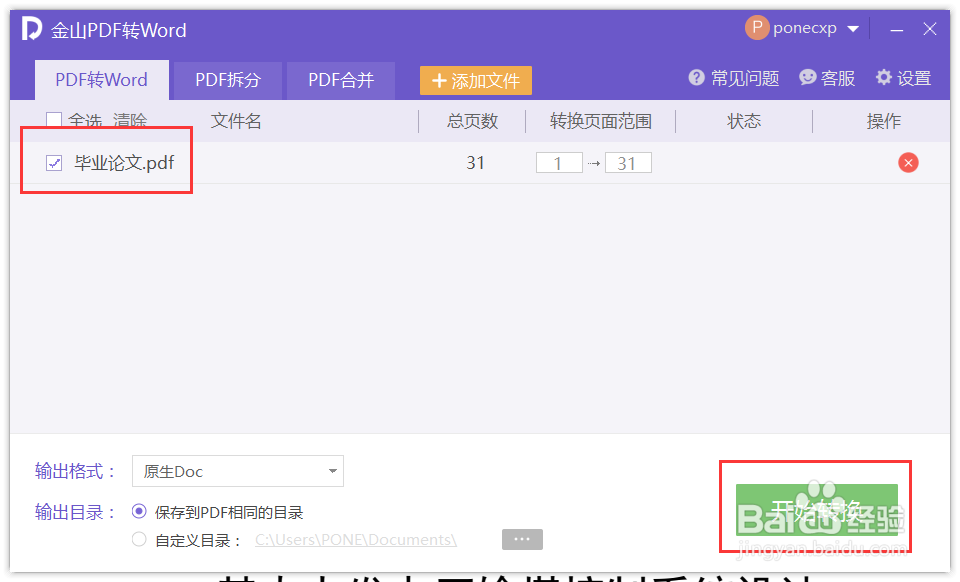Open 设置 settings
Viewport: 960px width, 582px height.
click(904, 78)
